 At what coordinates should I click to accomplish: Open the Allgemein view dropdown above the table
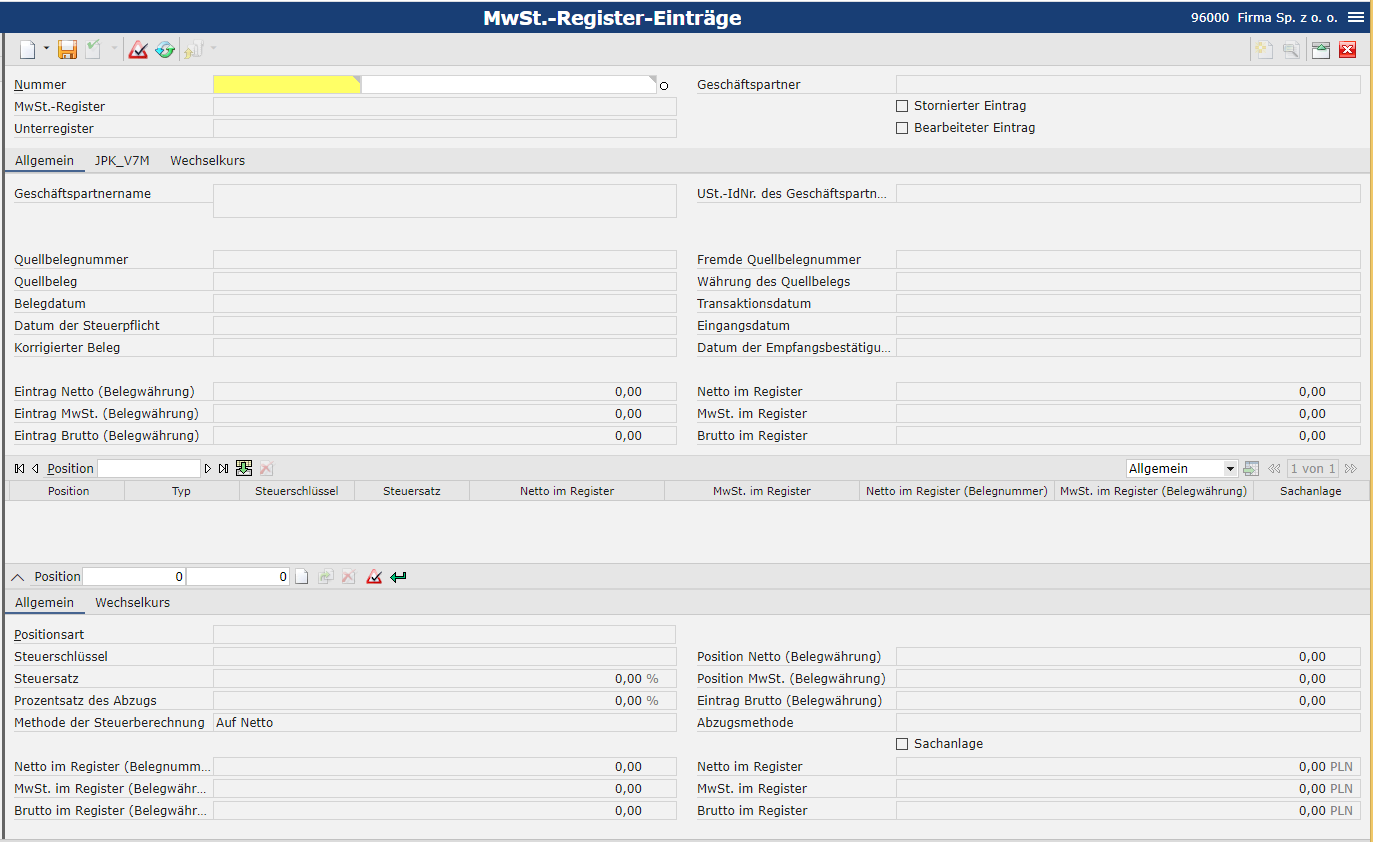pos(1182,469)
